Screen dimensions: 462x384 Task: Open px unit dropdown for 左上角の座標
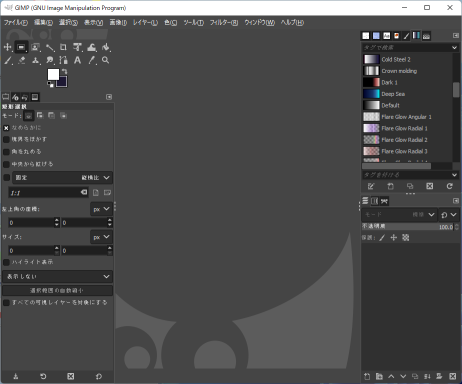[101, 209]
